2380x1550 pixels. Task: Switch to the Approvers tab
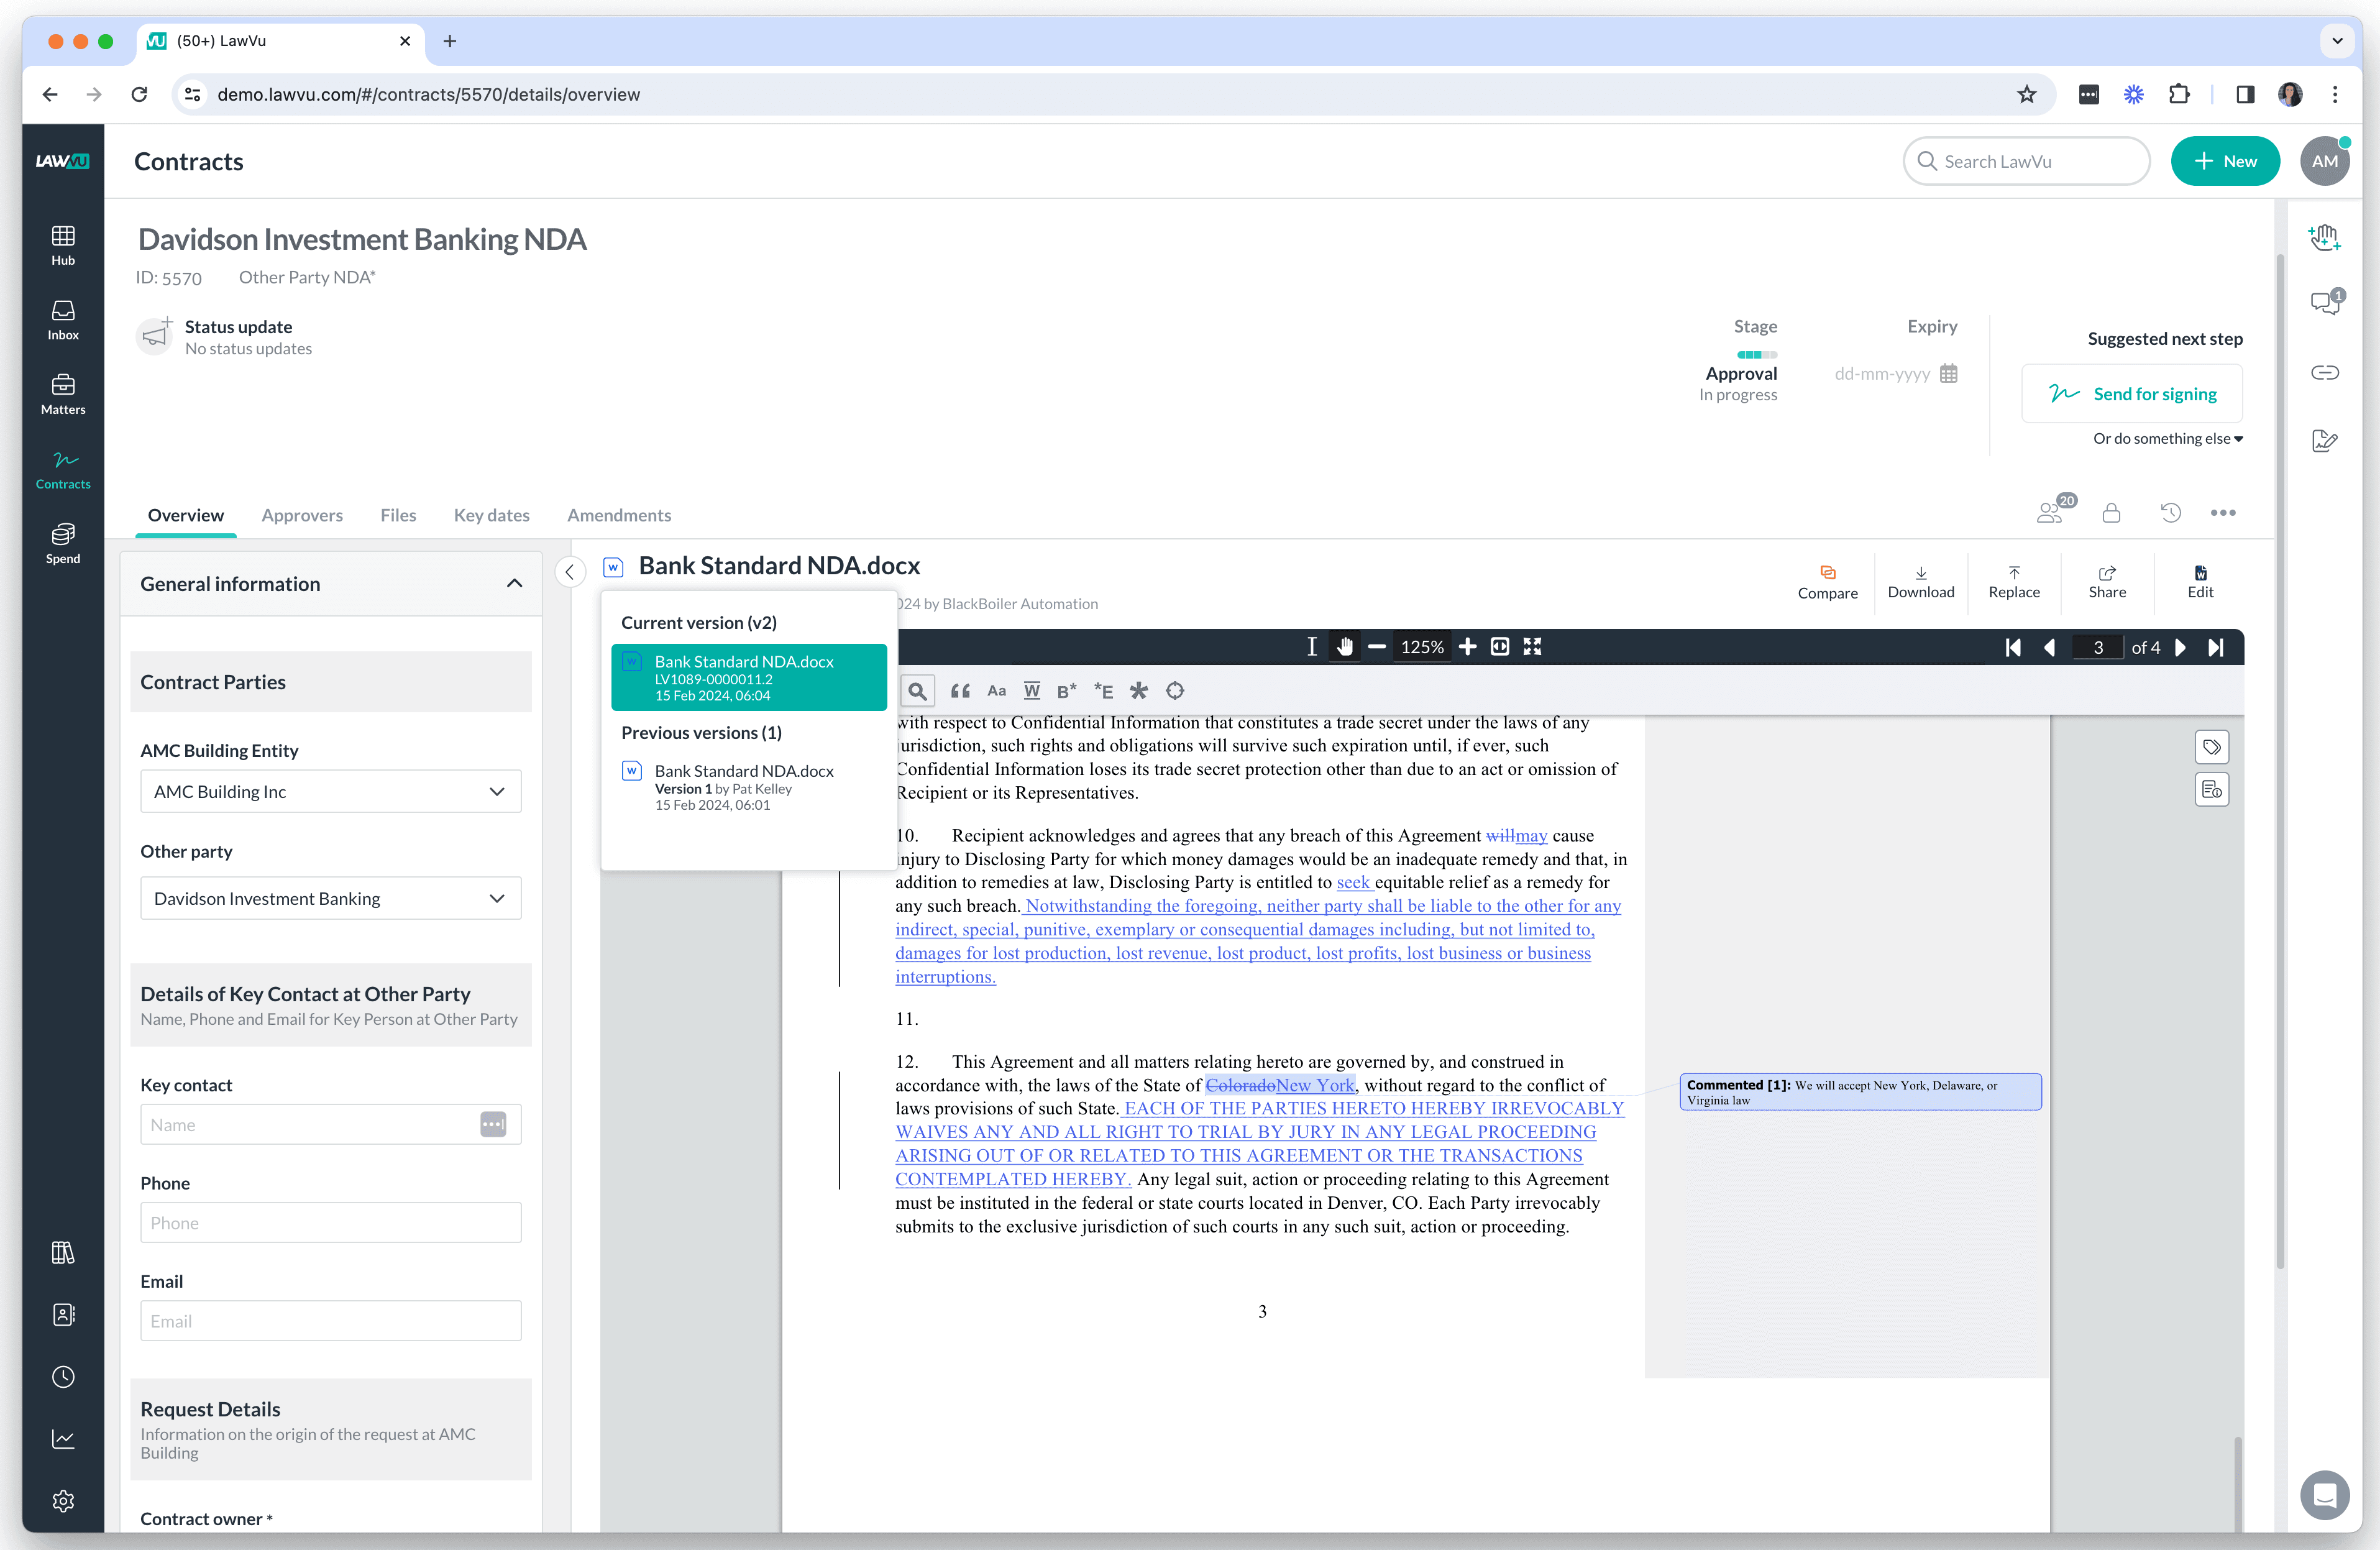[302, 515]
